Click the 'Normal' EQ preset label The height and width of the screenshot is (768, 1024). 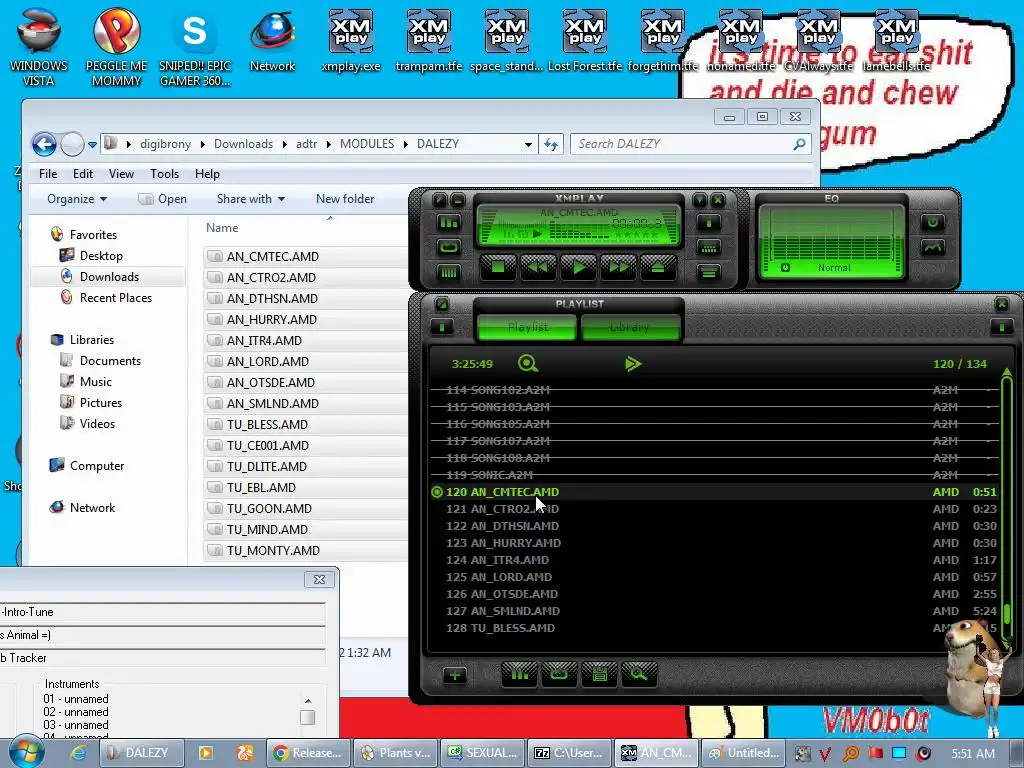click(834, 268)
